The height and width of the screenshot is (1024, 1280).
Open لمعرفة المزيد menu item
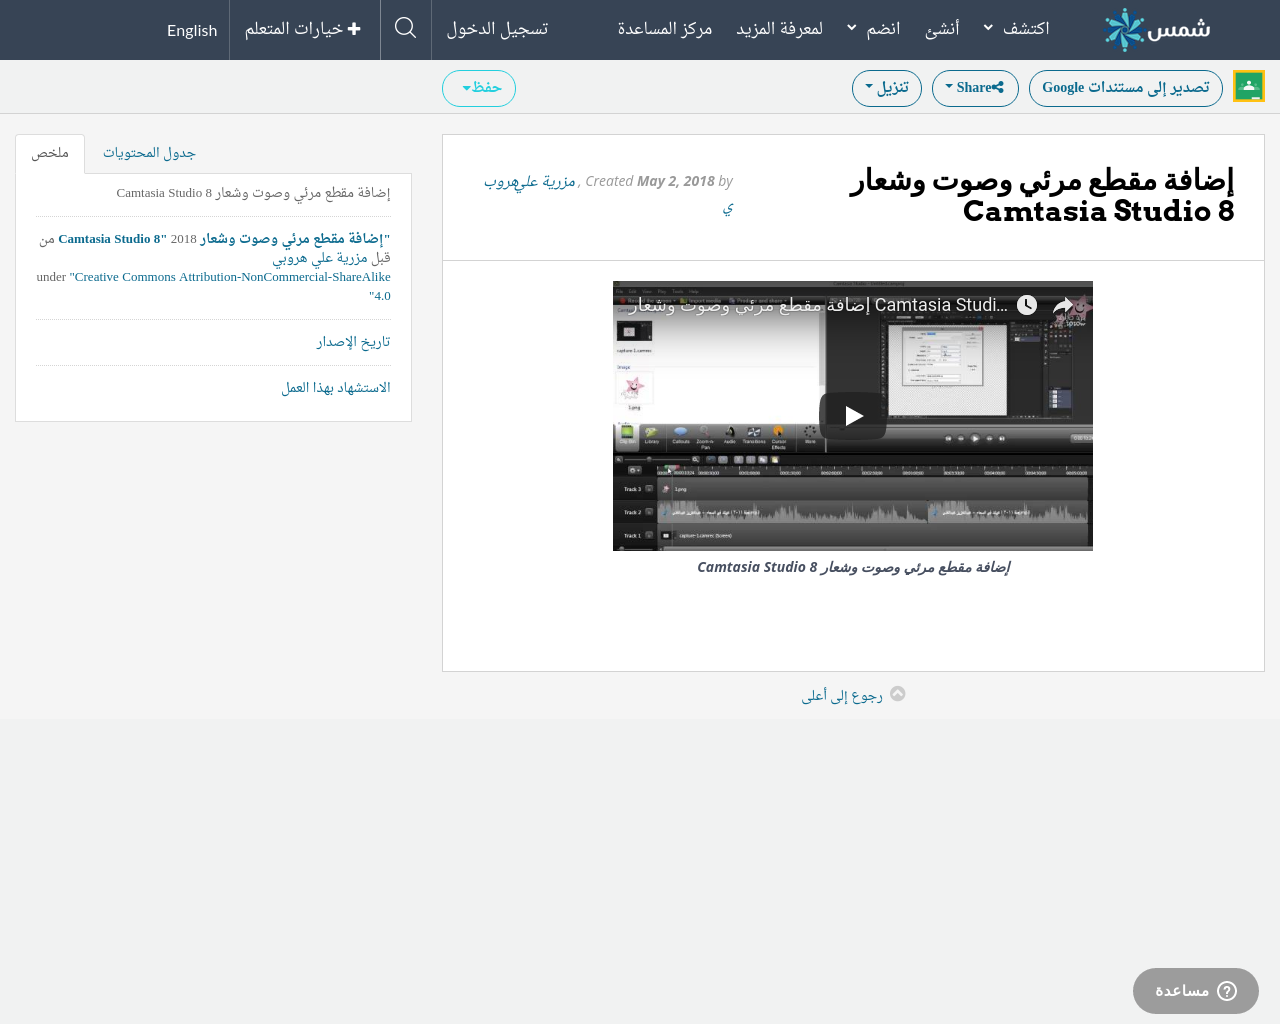coord(780,29)
